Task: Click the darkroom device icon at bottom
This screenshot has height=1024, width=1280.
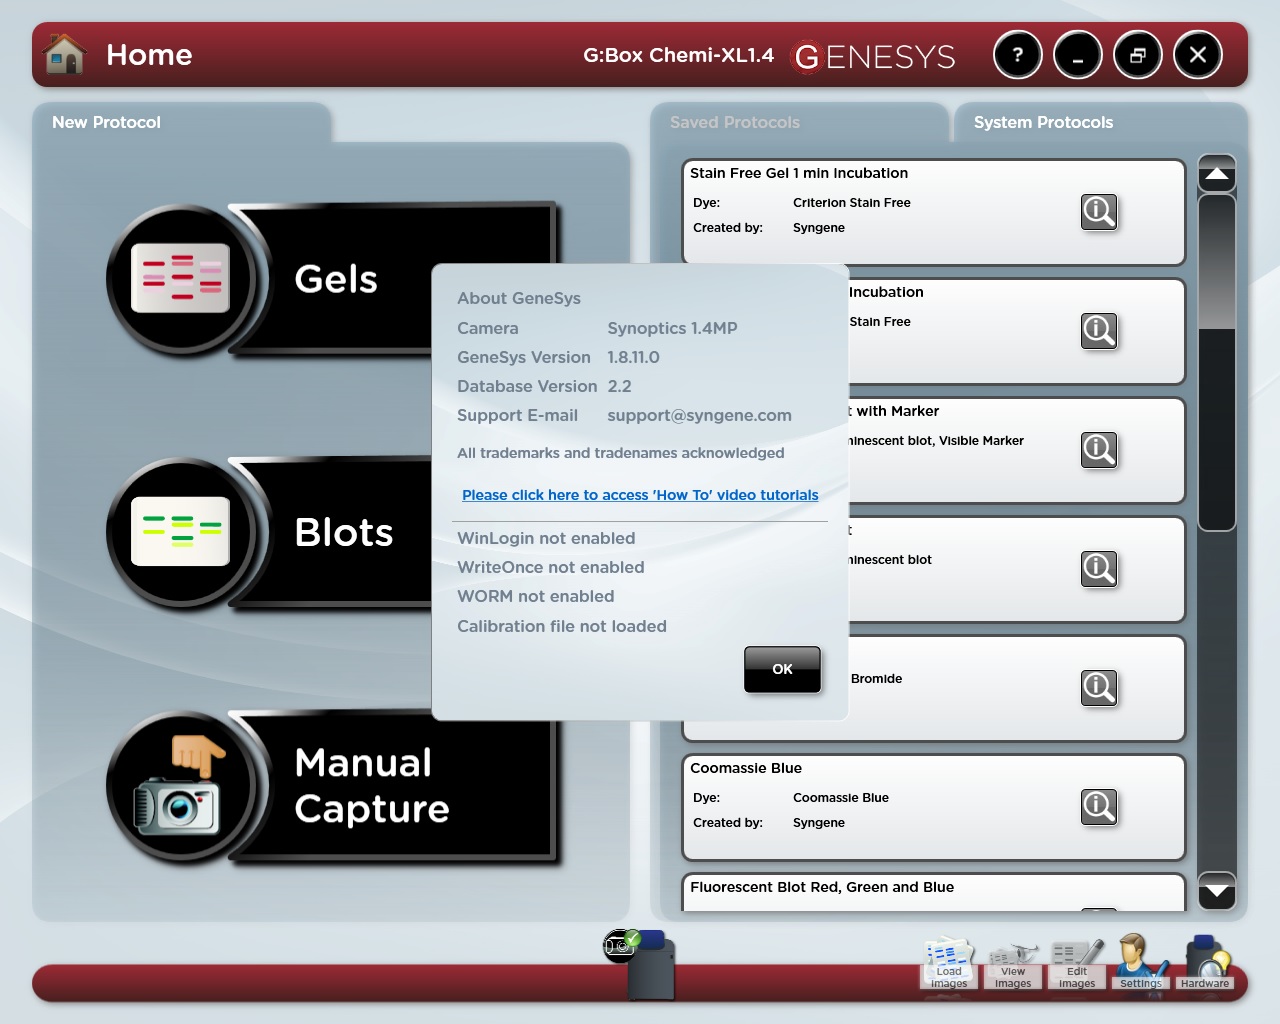Action: coord(652,966)
